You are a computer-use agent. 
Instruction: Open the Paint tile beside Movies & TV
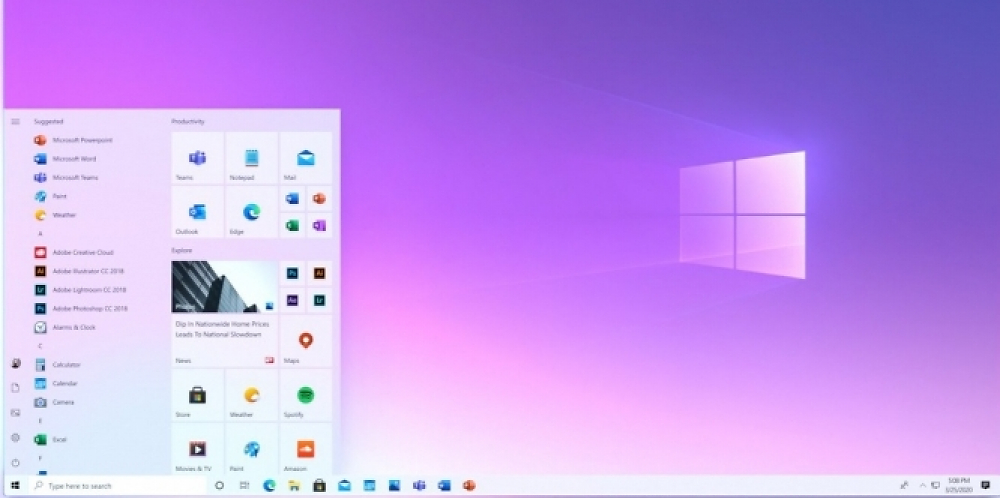(252, 449)
